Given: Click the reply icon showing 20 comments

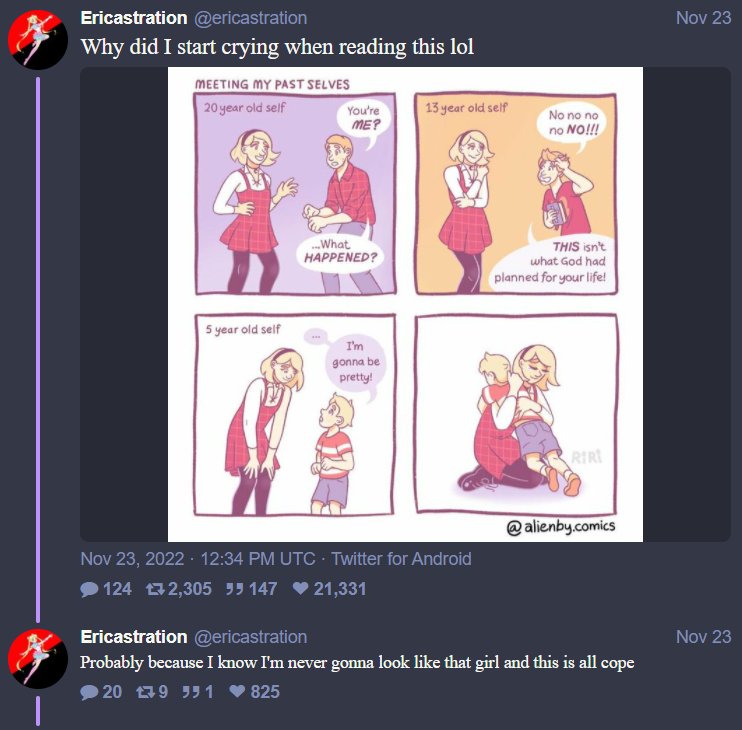Looking at the screenshot, I should (x=89, y=692).
